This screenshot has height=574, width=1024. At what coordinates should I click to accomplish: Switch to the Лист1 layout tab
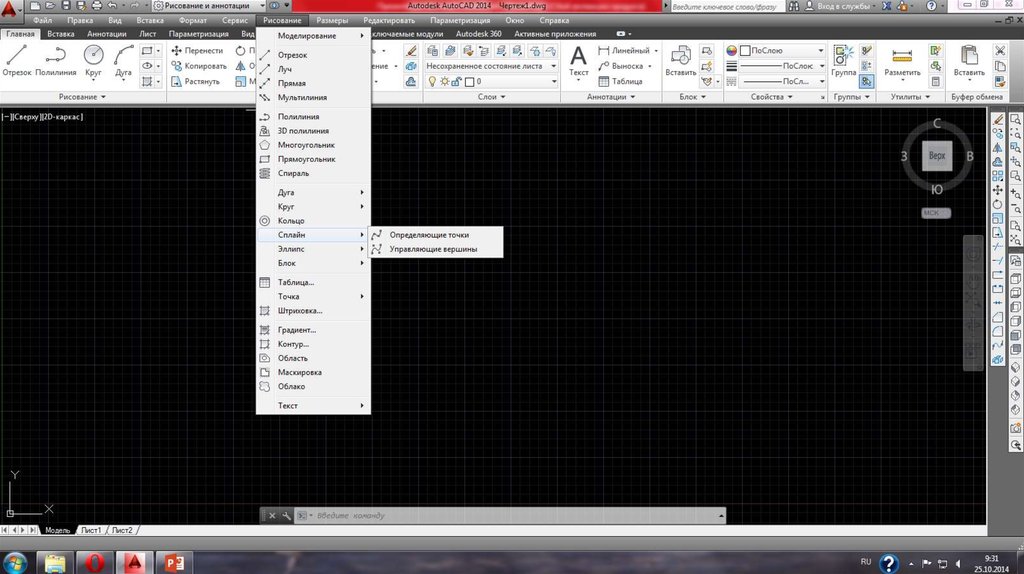91,530
